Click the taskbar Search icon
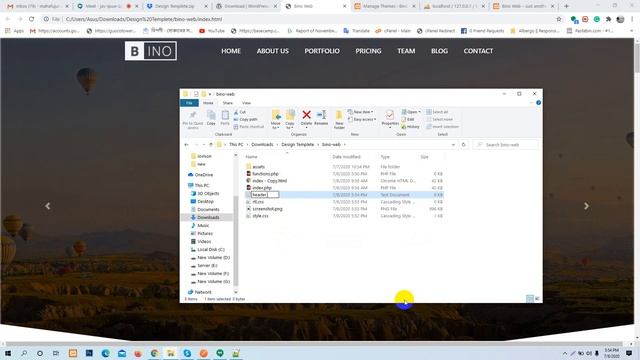Viewport: 640px width, 360px height. [24, 353]
